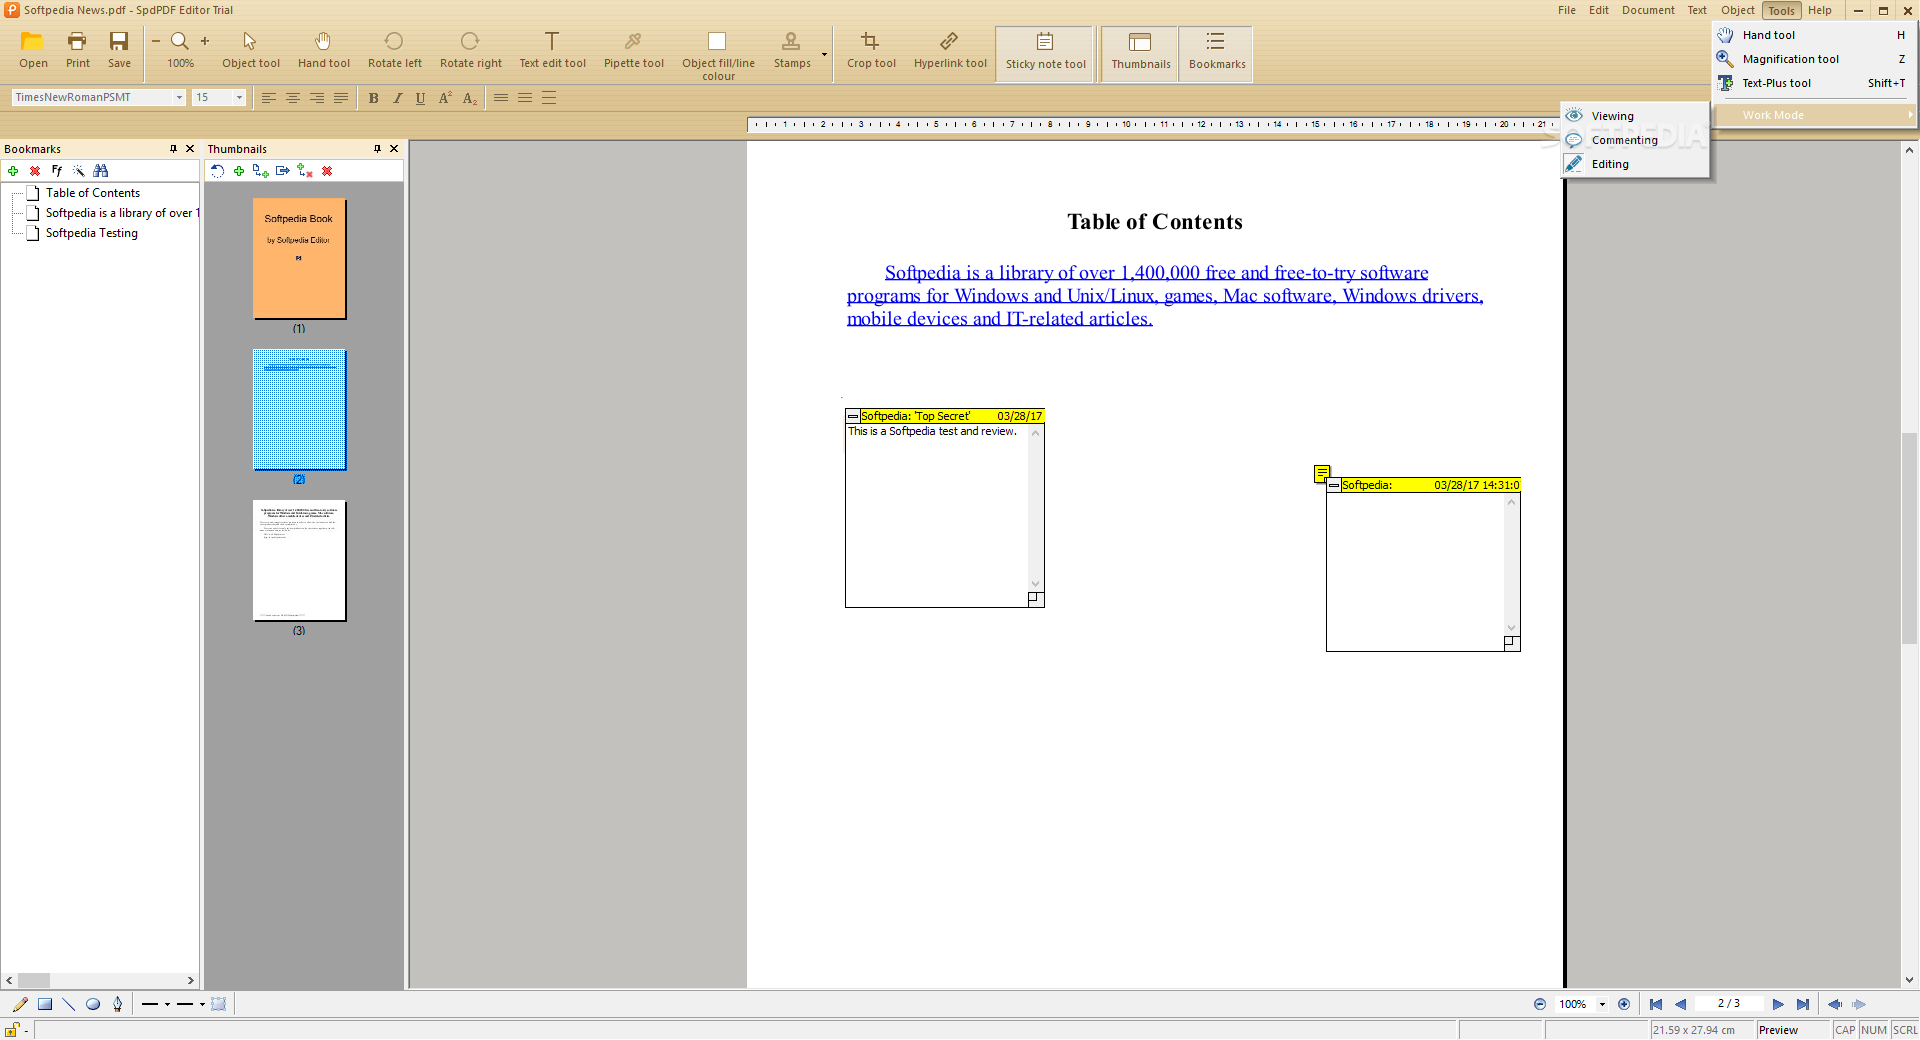Open the Document menu
Viewport: 1920px width, 1040px height.
1648,10
